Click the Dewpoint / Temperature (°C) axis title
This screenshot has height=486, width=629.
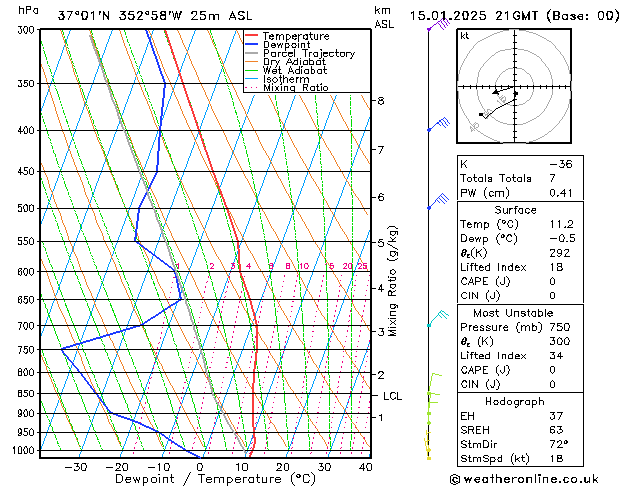215,479
